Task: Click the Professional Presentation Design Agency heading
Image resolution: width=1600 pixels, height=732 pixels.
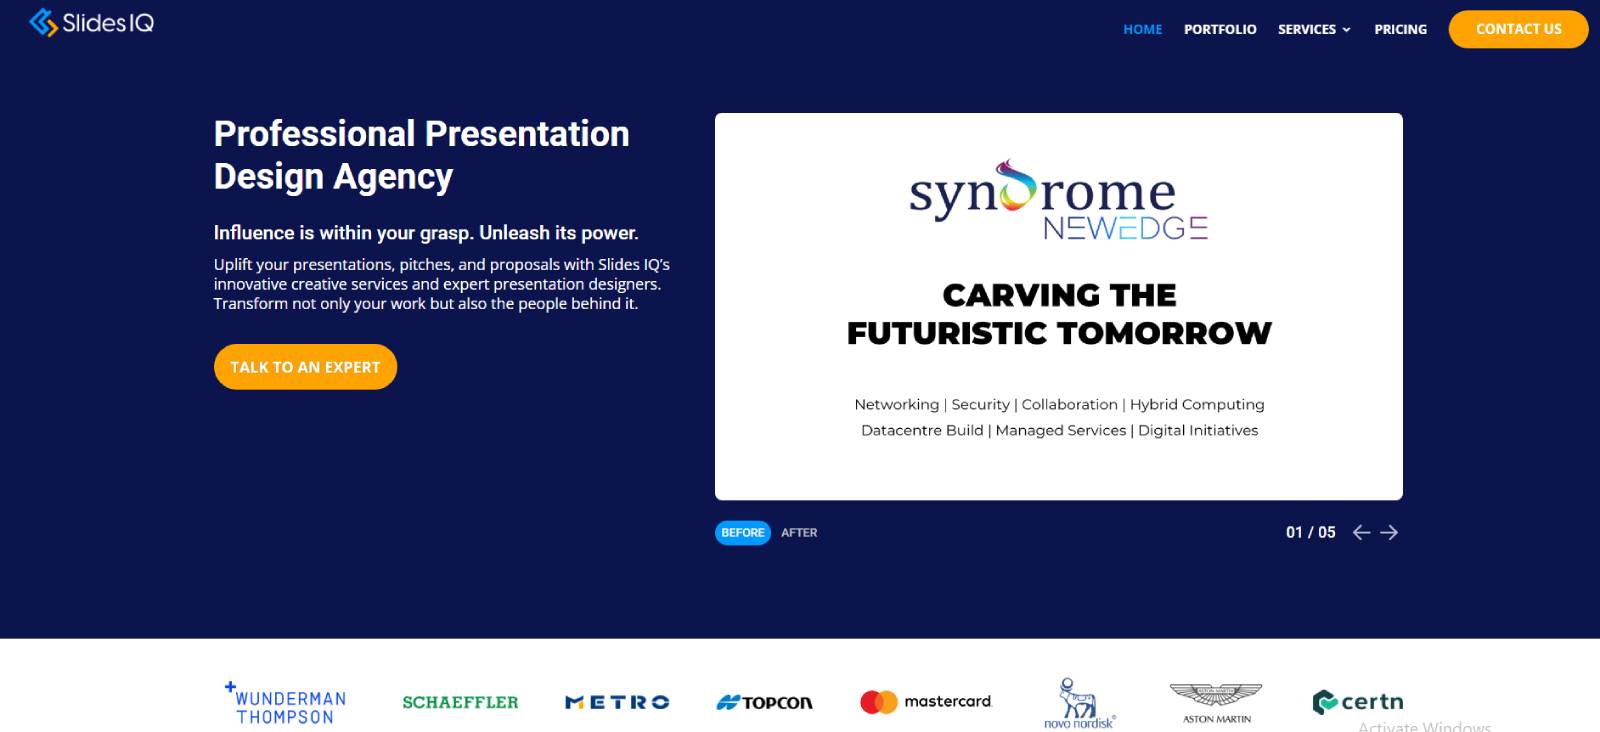Action: tap(421, 155)
